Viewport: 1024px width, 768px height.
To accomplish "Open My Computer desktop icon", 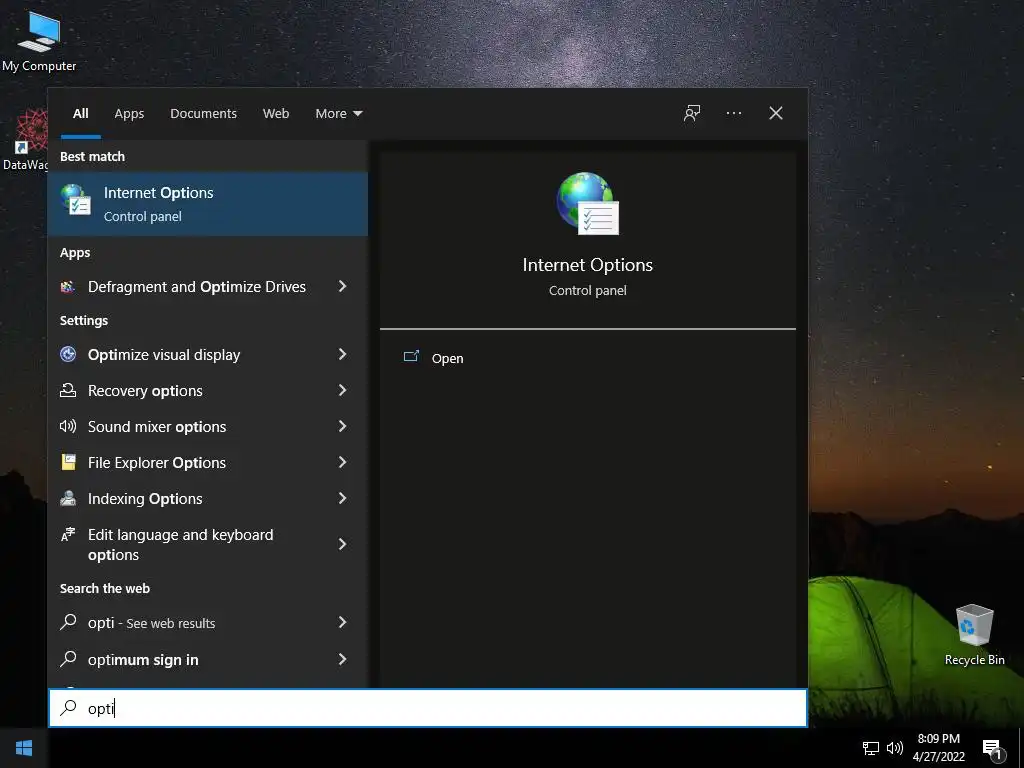I will click(x=39, y=39).
